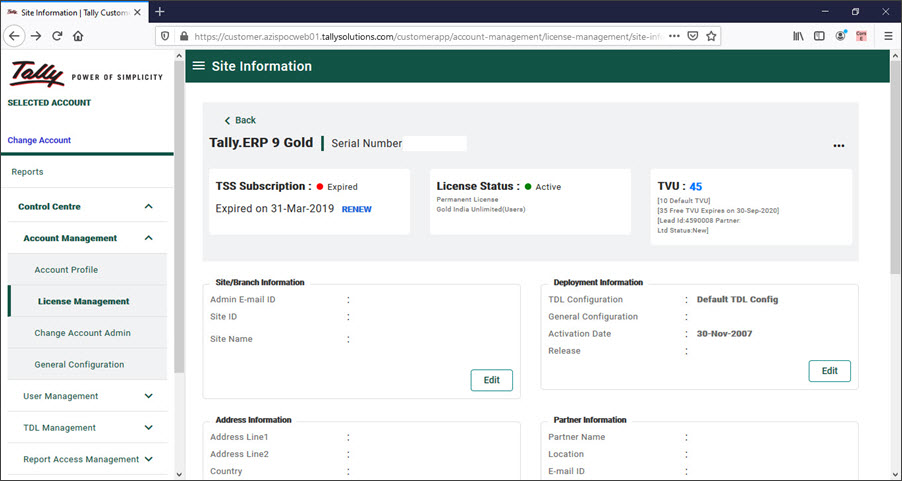This screenshot has height=481, width=902.
Task: Click the browser Back arrow button
Action: (x=14, y=36)
